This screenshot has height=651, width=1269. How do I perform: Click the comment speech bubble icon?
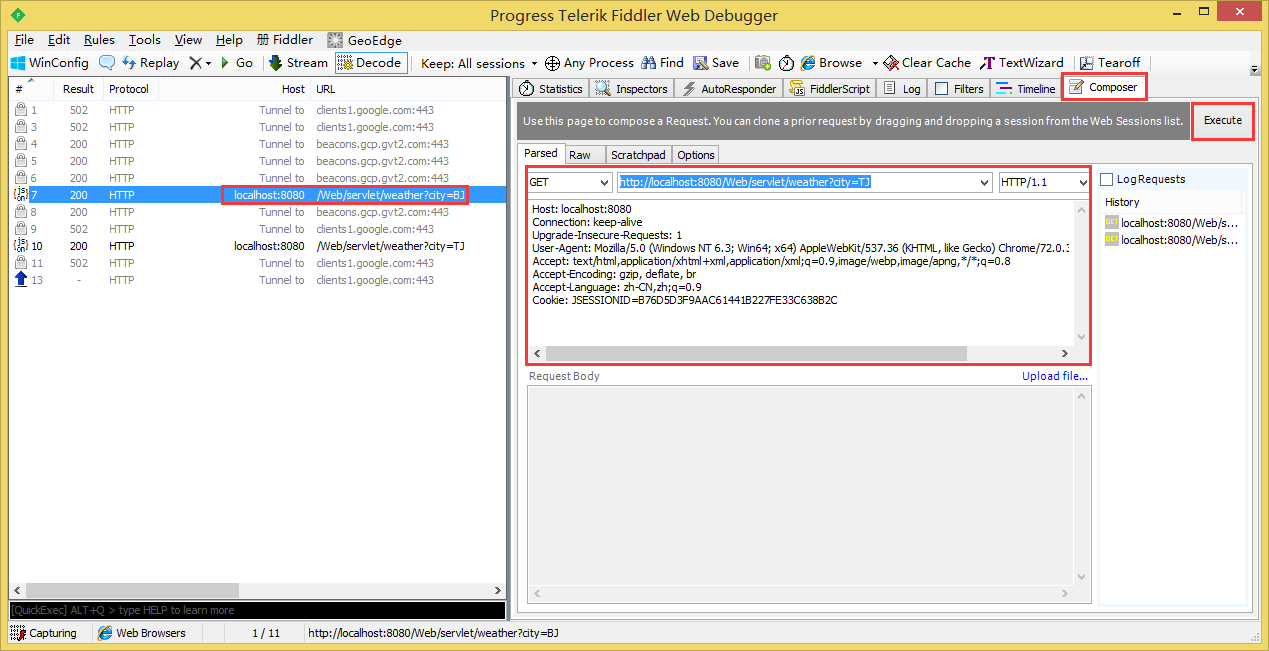(106, 63)
